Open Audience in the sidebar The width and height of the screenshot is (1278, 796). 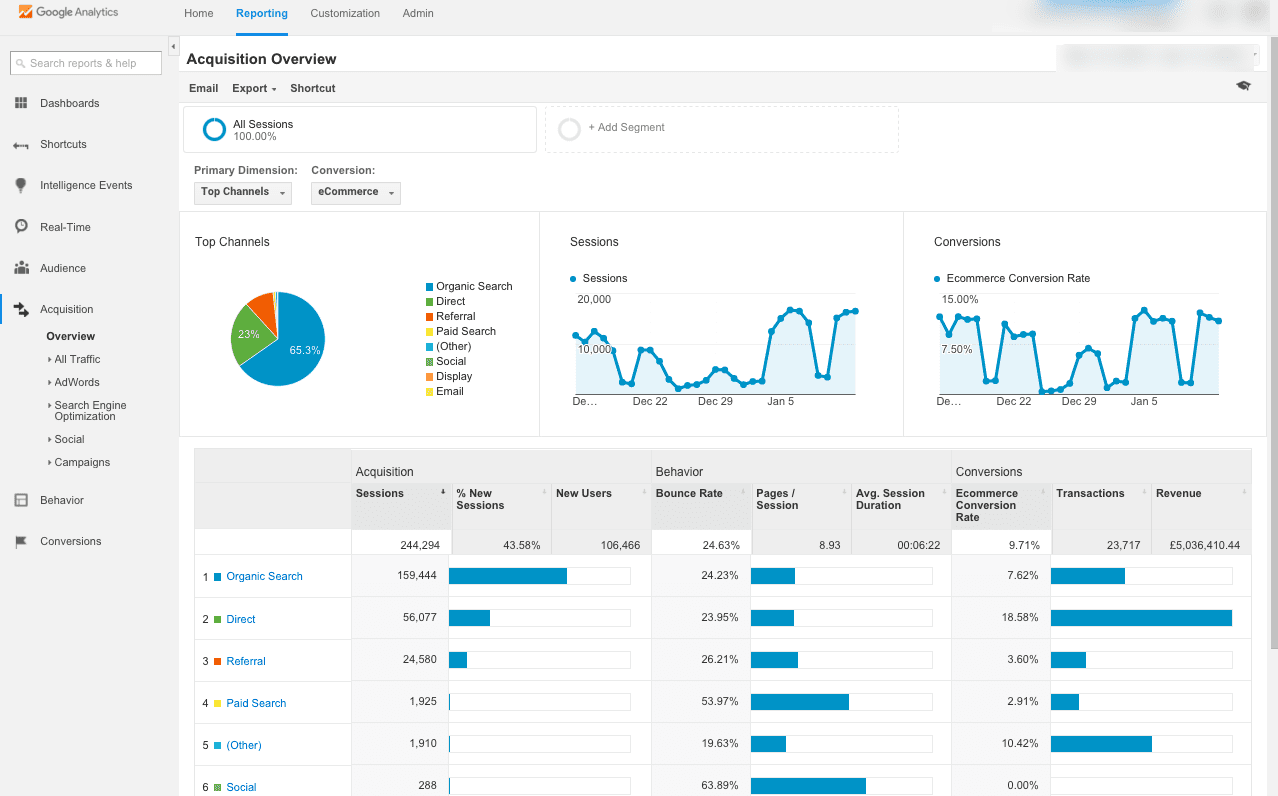63,268
